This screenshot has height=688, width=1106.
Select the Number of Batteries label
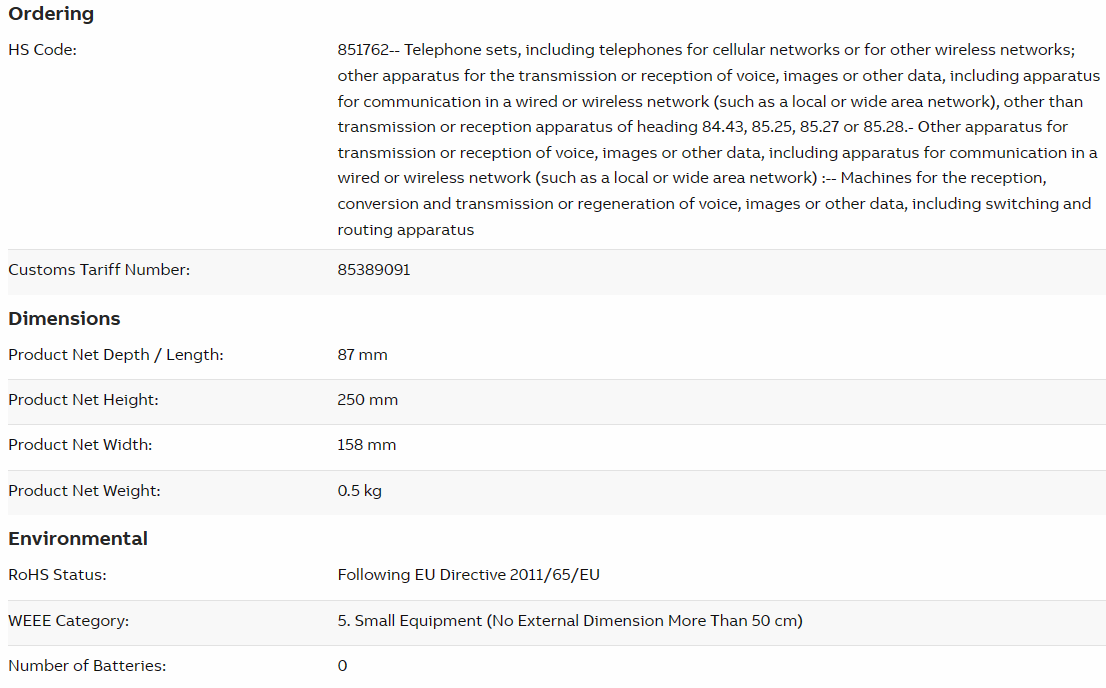coord(87,665)
